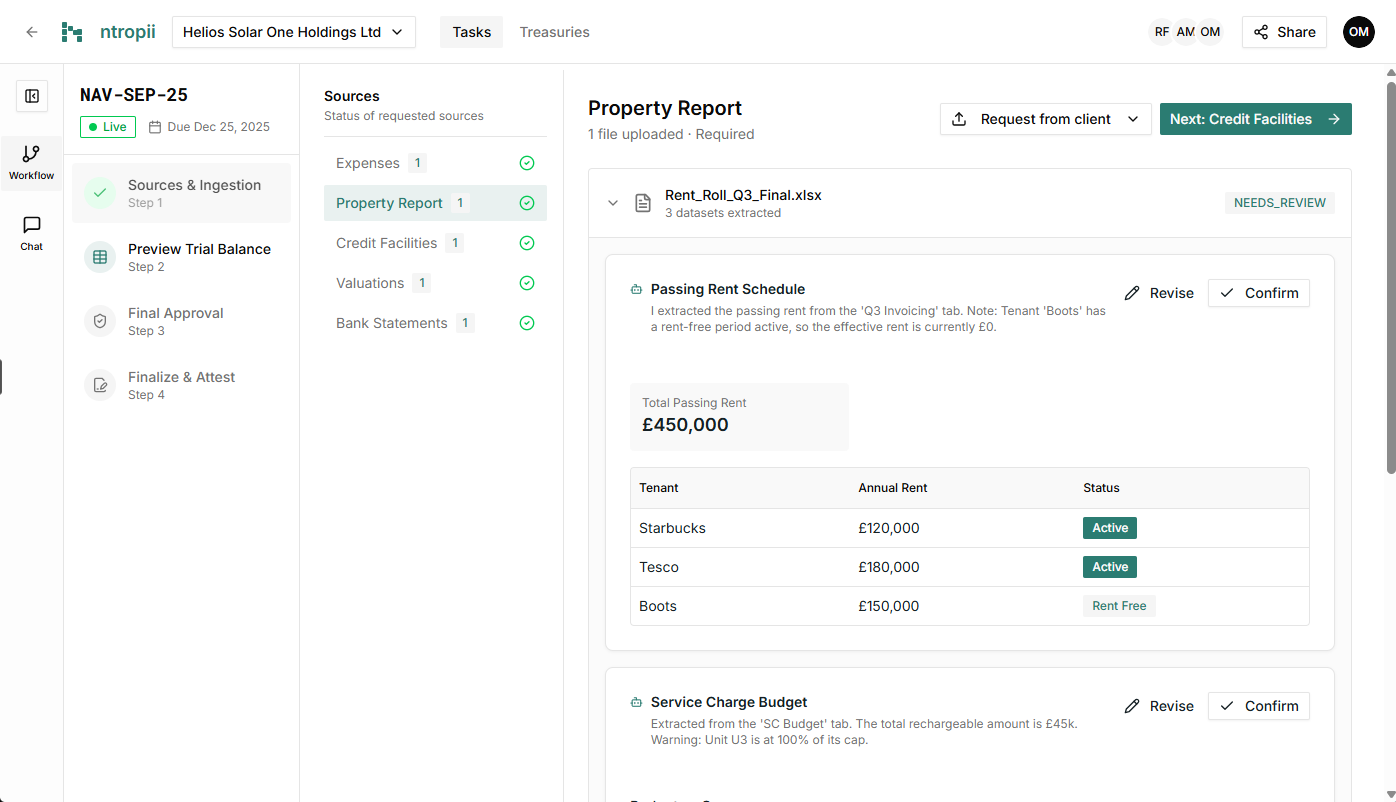
Task: Click the back arrow icon
Action: pos(32,32)
